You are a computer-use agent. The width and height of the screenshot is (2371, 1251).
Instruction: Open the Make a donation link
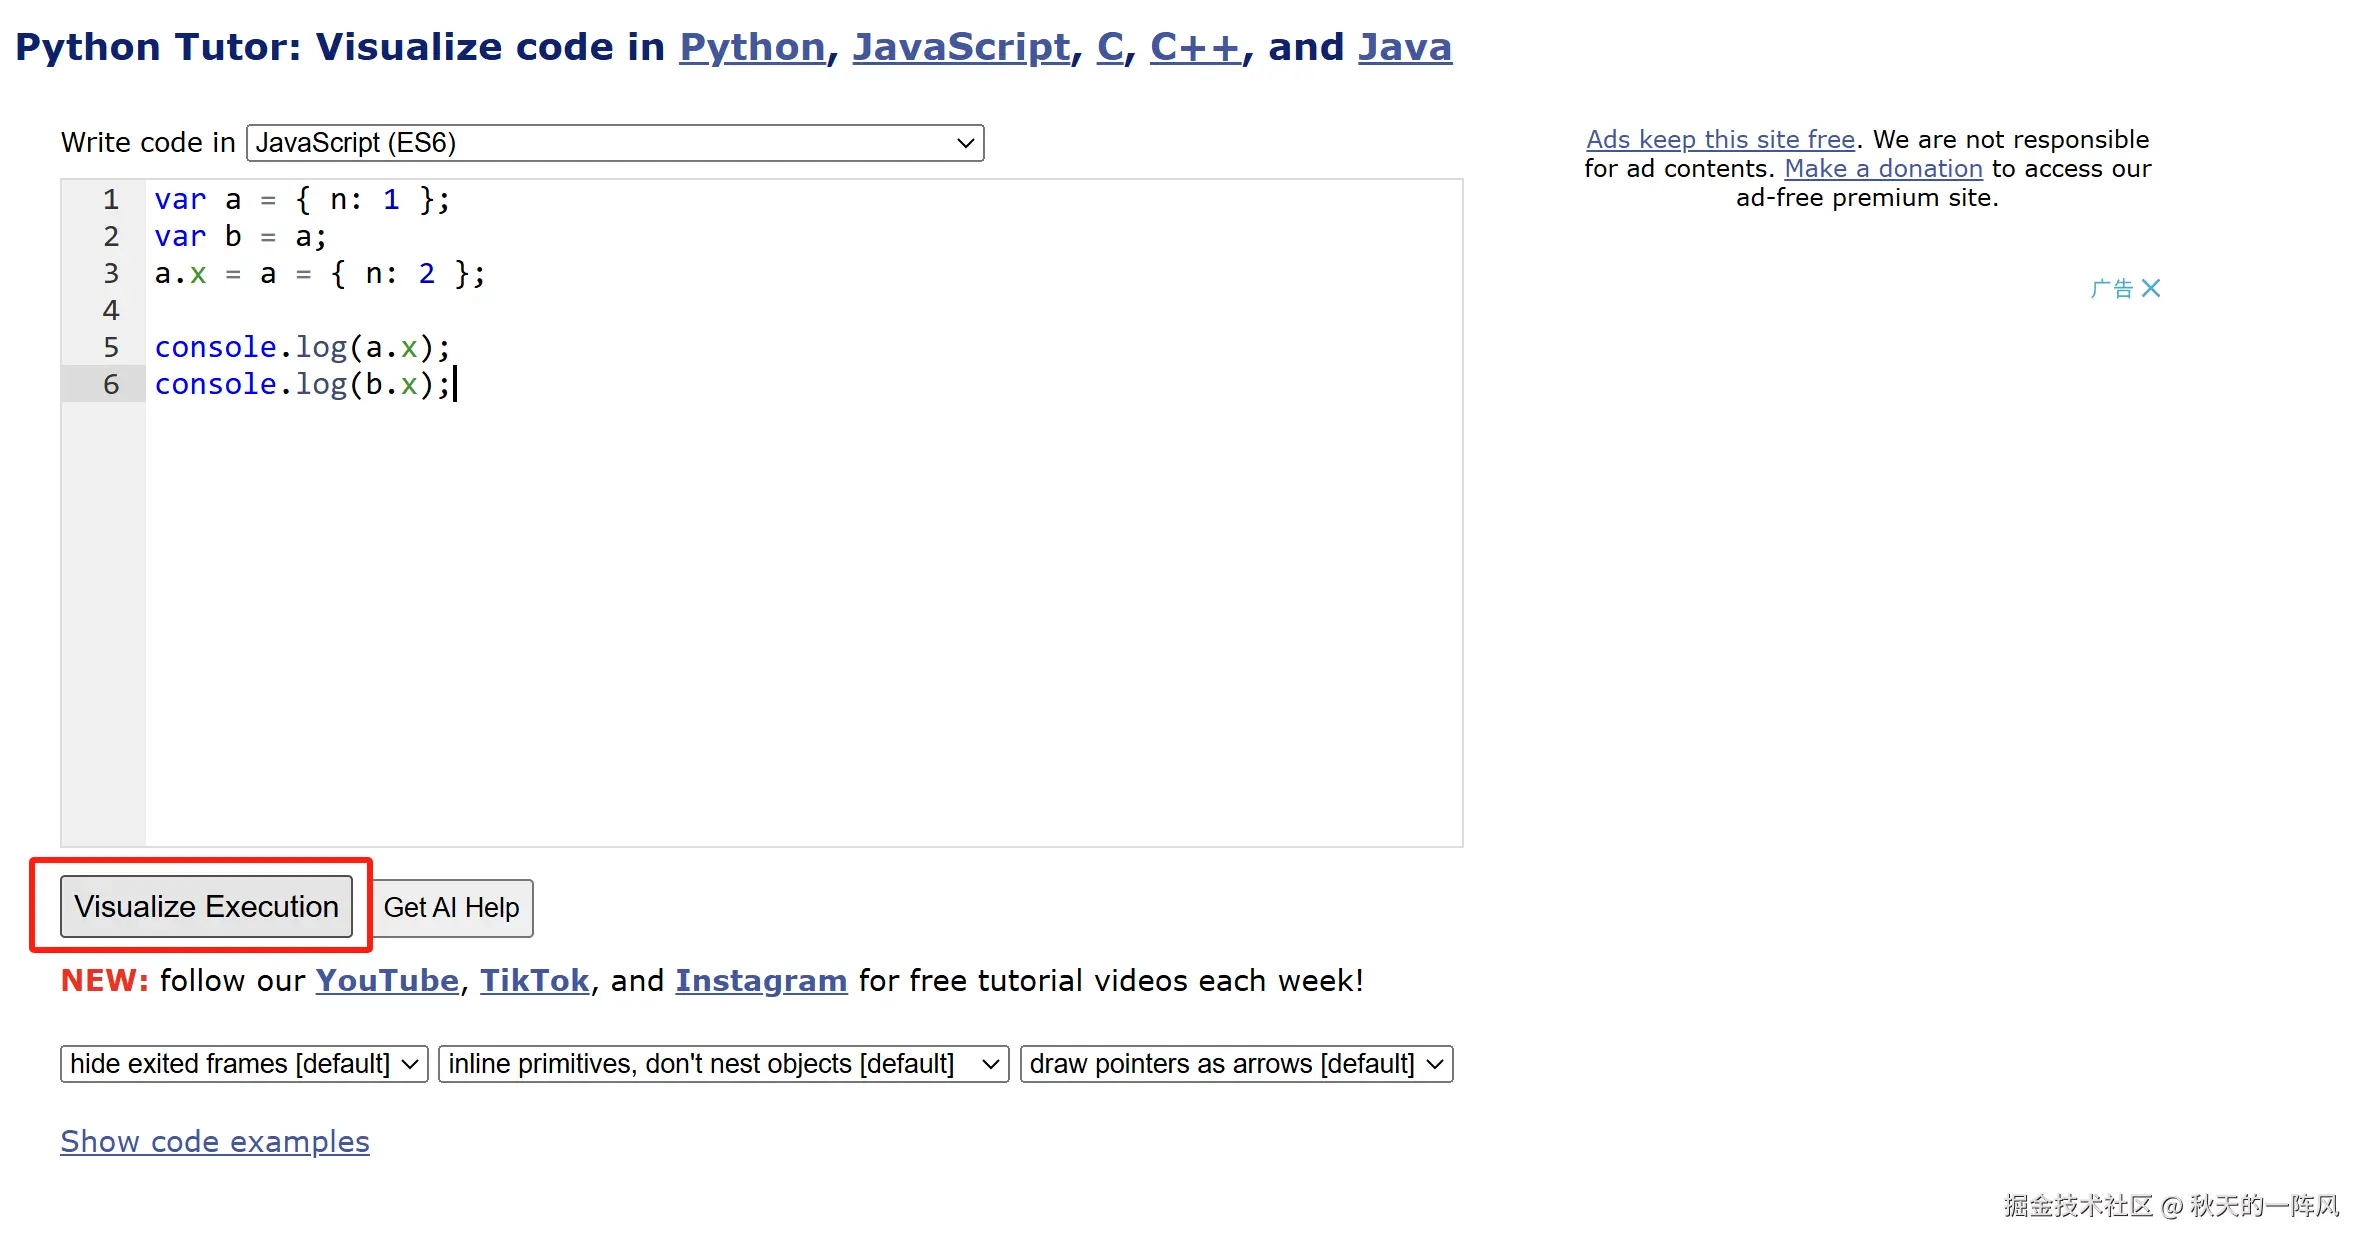[x=1883, y=169]
